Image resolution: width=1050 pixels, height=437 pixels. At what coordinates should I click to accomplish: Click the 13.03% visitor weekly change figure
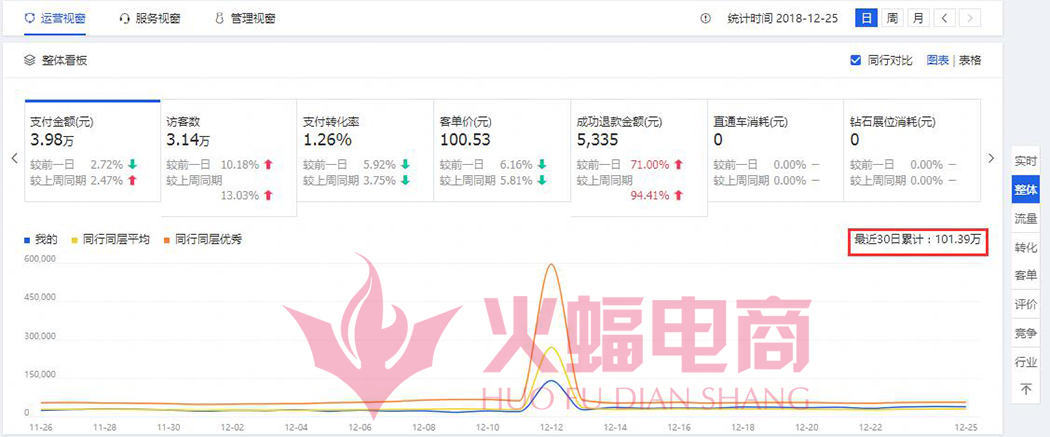tap(240, 195)
